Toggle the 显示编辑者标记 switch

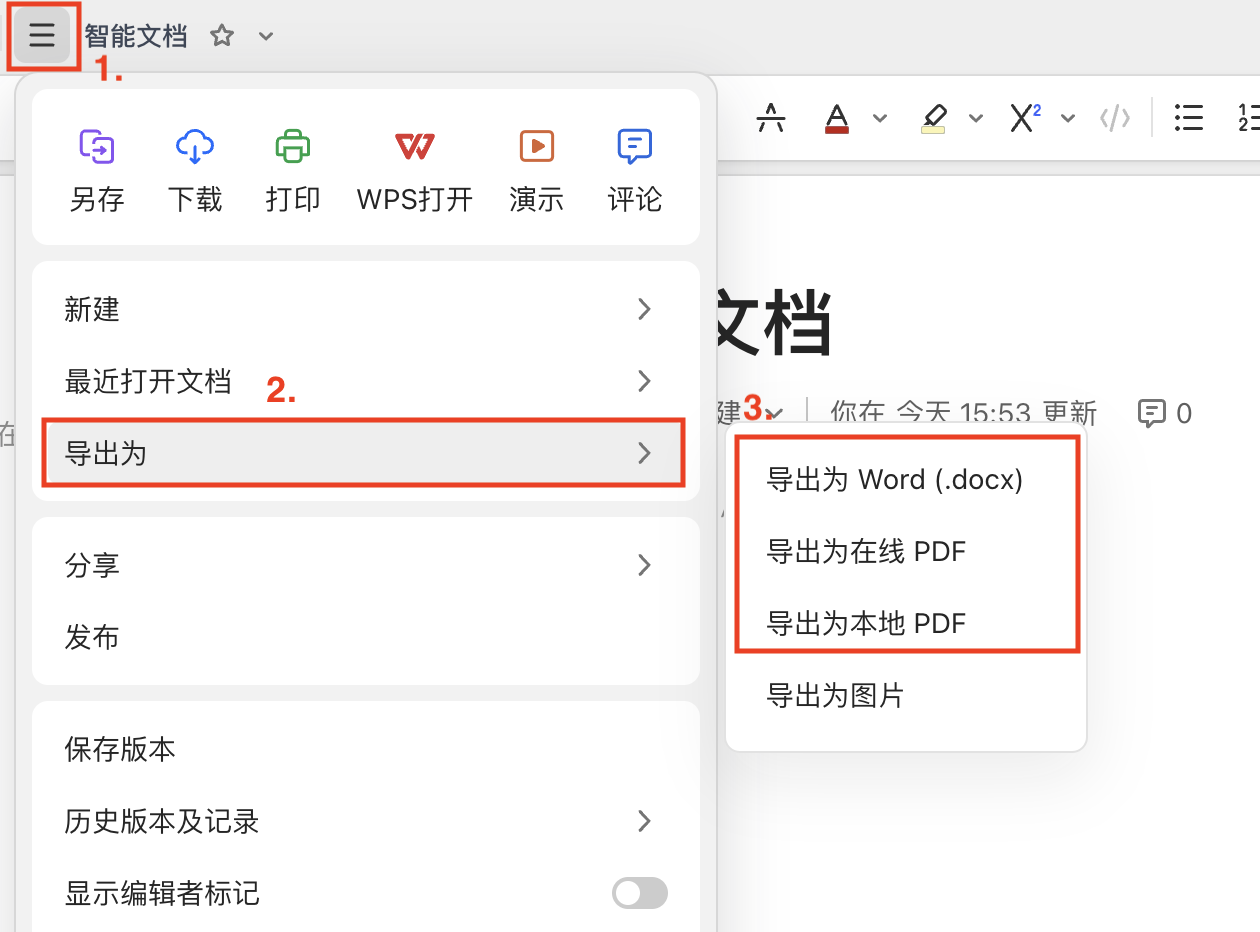[640, 893]
